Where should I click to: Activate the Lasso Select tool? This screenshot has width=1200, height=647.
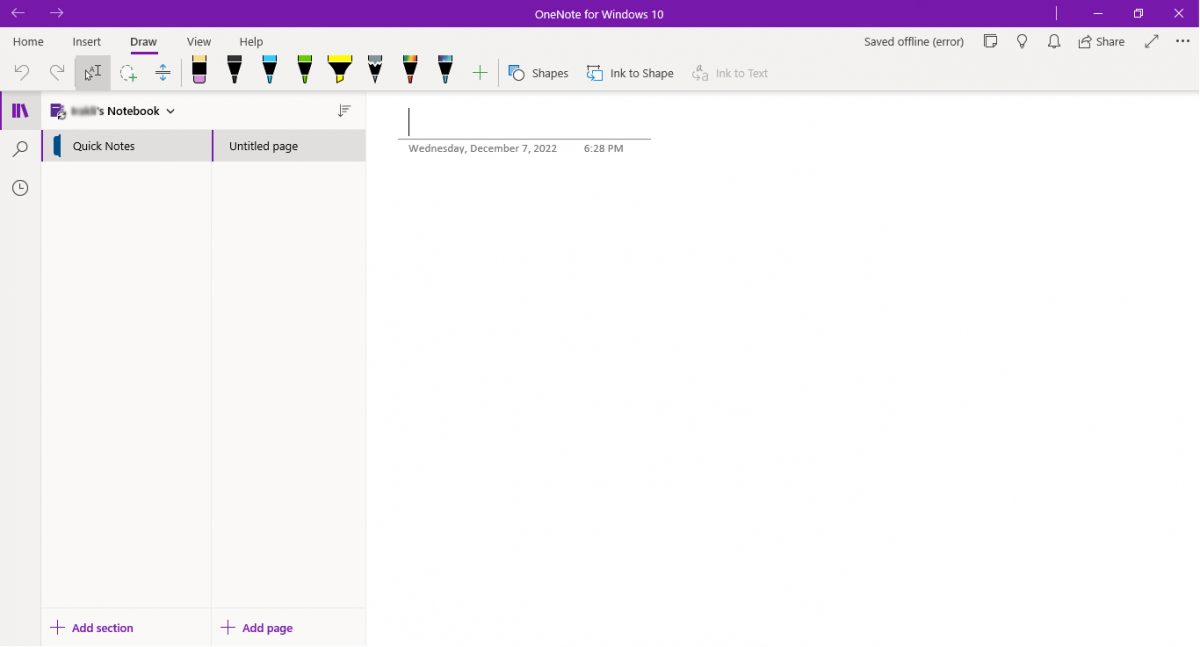[128, 73]
